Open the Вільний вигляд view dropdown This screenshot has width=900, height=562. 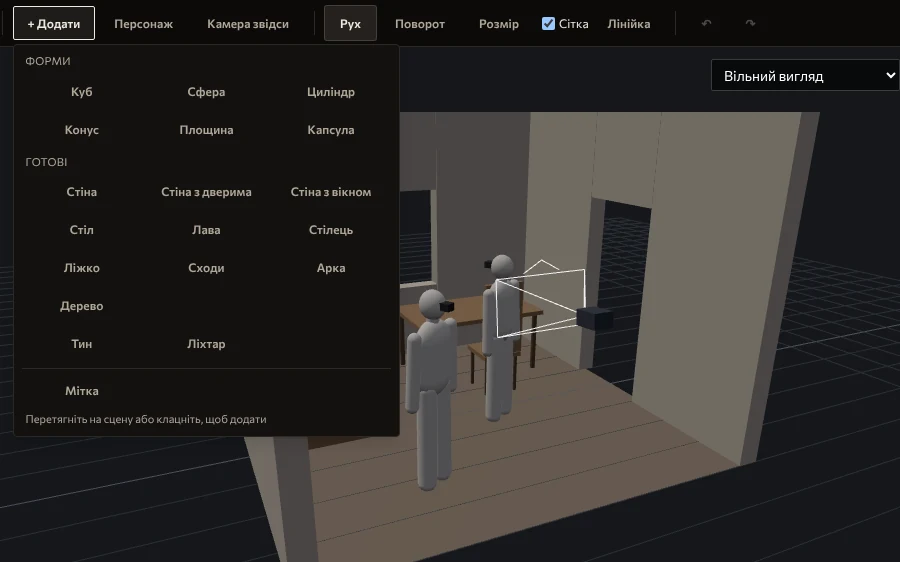tap(805, 75)
